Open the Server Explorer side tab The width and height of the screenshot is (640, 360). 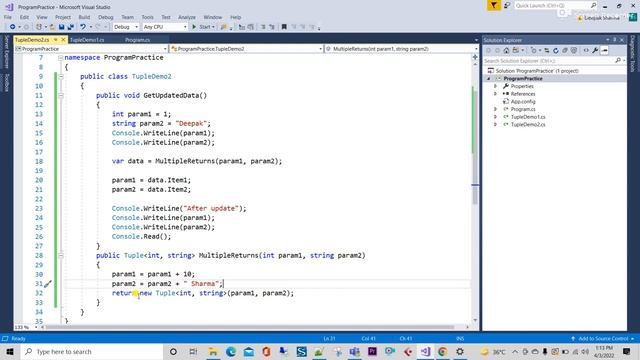[x=7, y=52]
